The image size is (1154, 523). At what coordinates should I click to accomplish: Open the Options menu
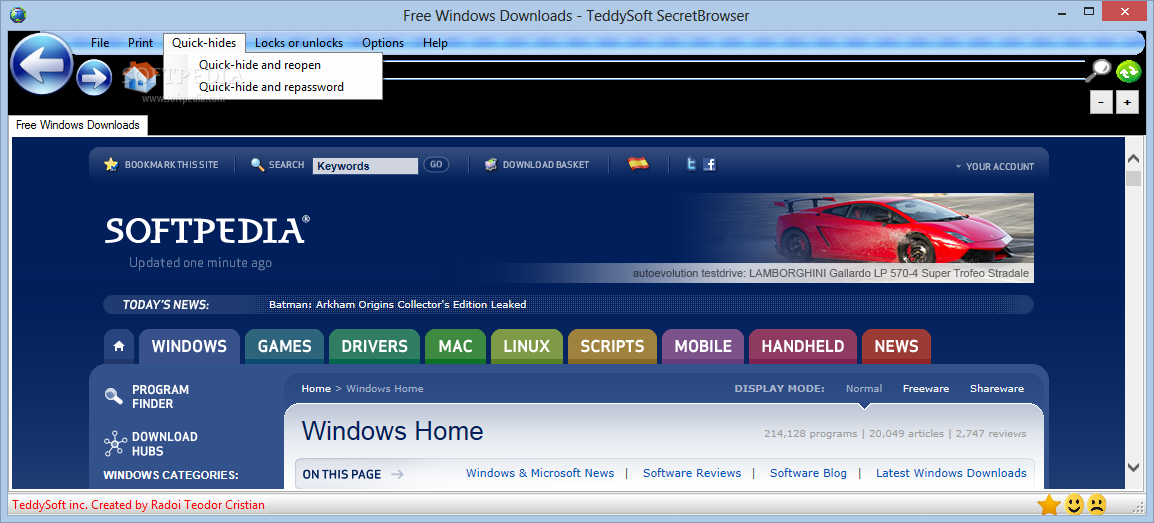(x=383, y=43)
